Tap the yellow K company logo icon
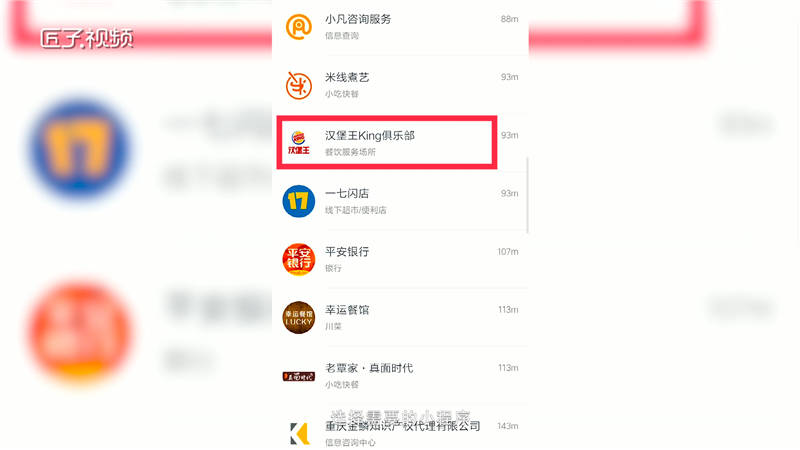800x450 pixels. click(299, 434)
